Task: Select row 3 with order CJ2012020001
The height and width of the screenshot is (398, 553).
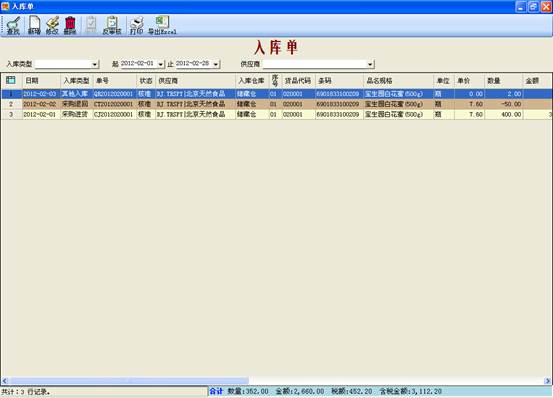Action: (x=276, y=115)
